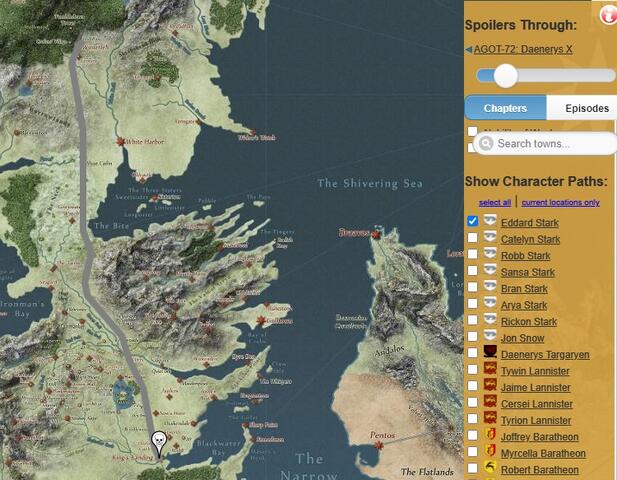Click the grey unfilled part of spoiler slider
Screen dimensions: 617x480
[x=566, y=76]
